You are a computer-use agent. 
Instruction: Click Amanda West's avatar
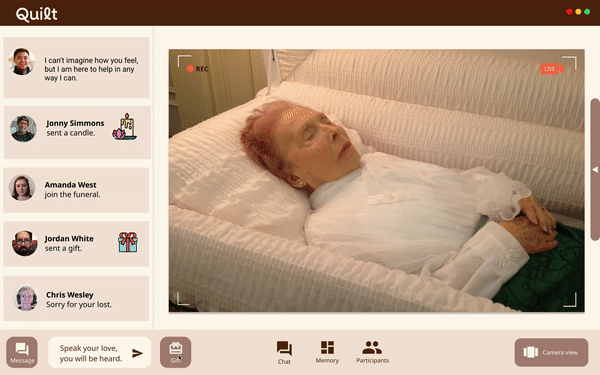[22, 188]
